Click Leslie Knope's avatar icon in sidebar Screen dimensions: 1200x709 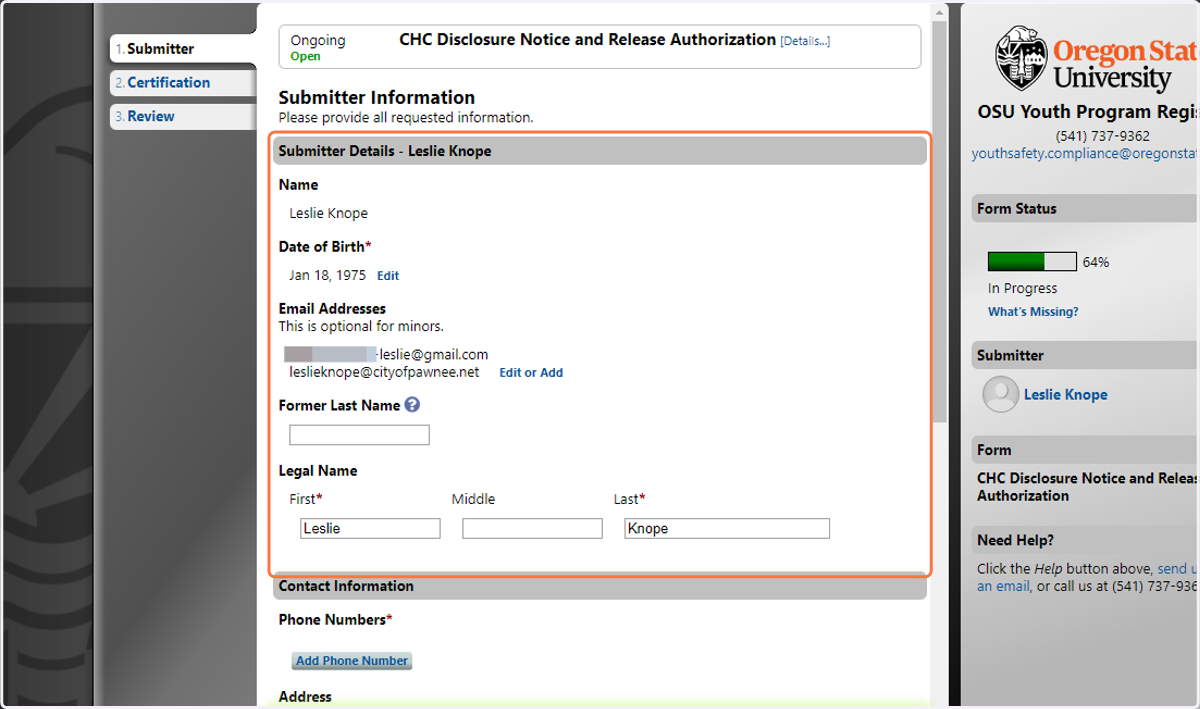(1000, 394)
